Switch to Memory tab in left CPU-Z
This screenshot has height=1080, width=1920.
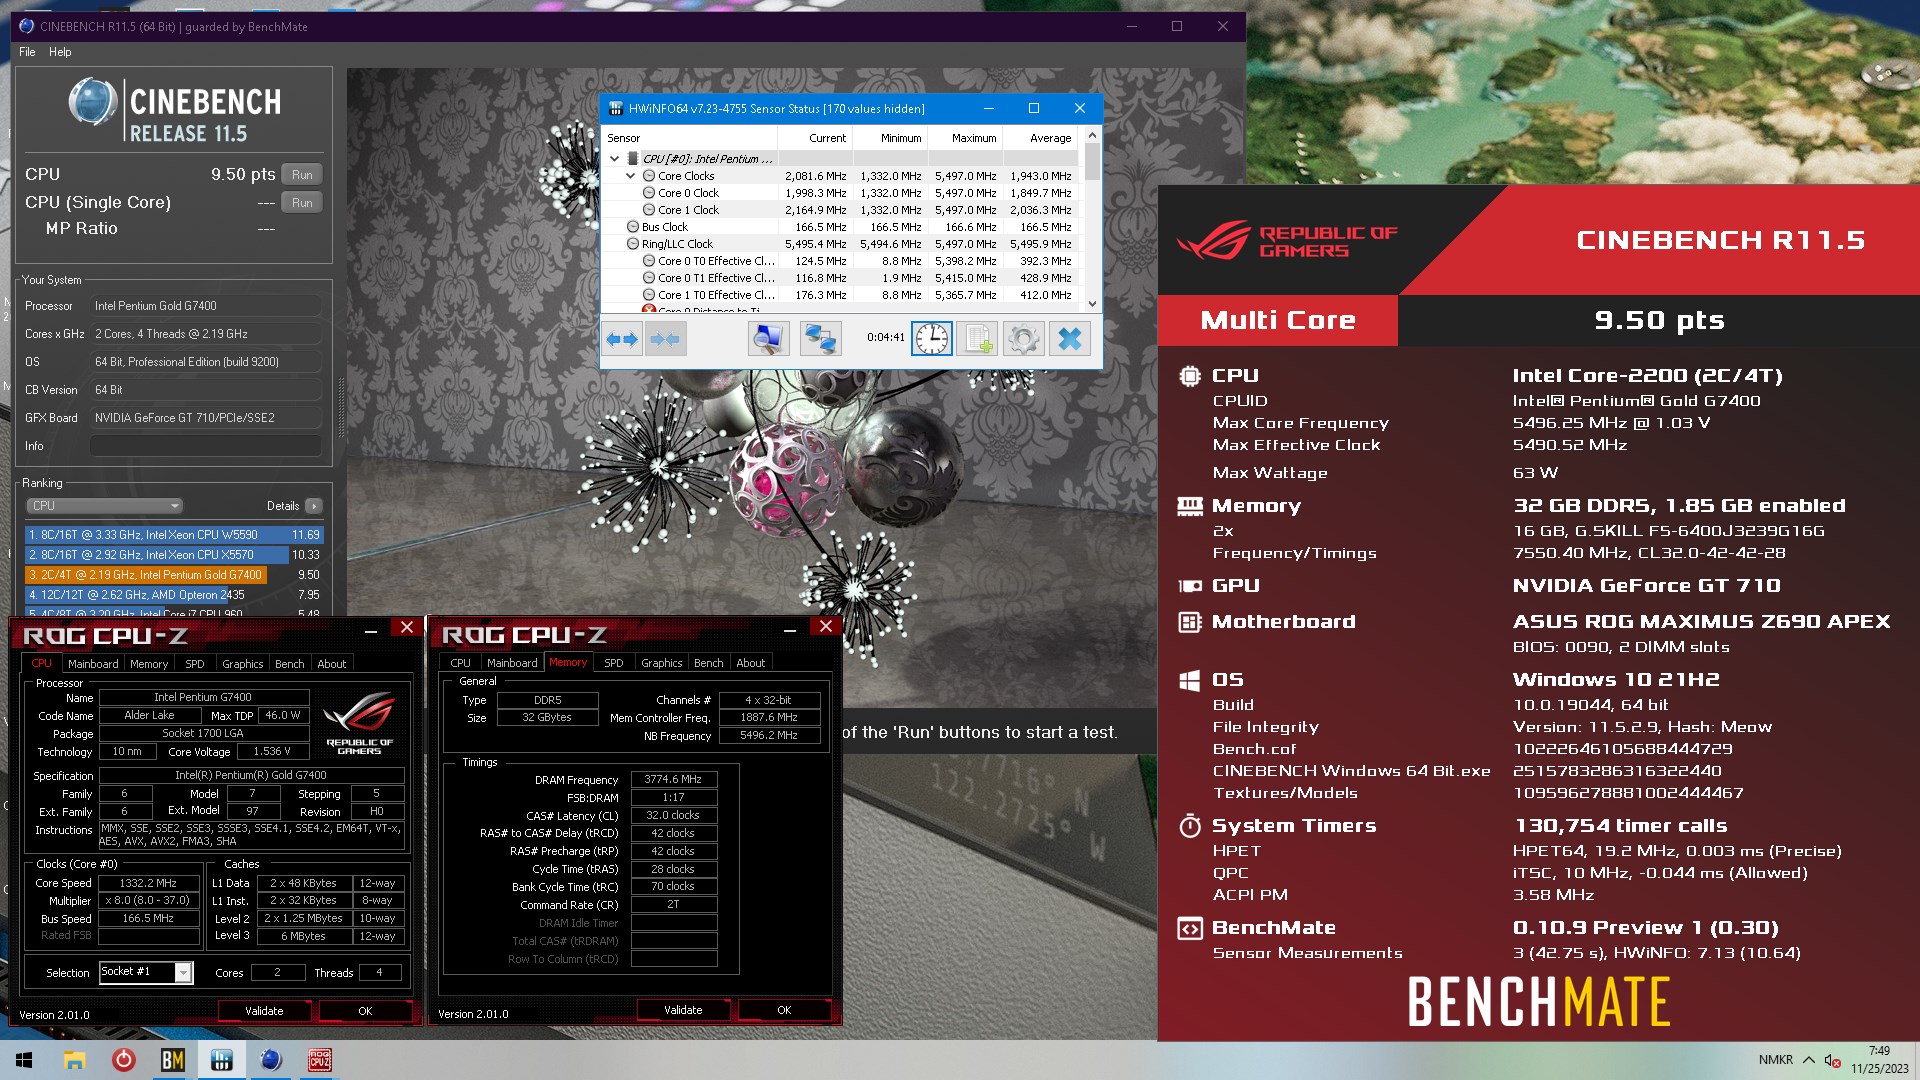(149, 664)
